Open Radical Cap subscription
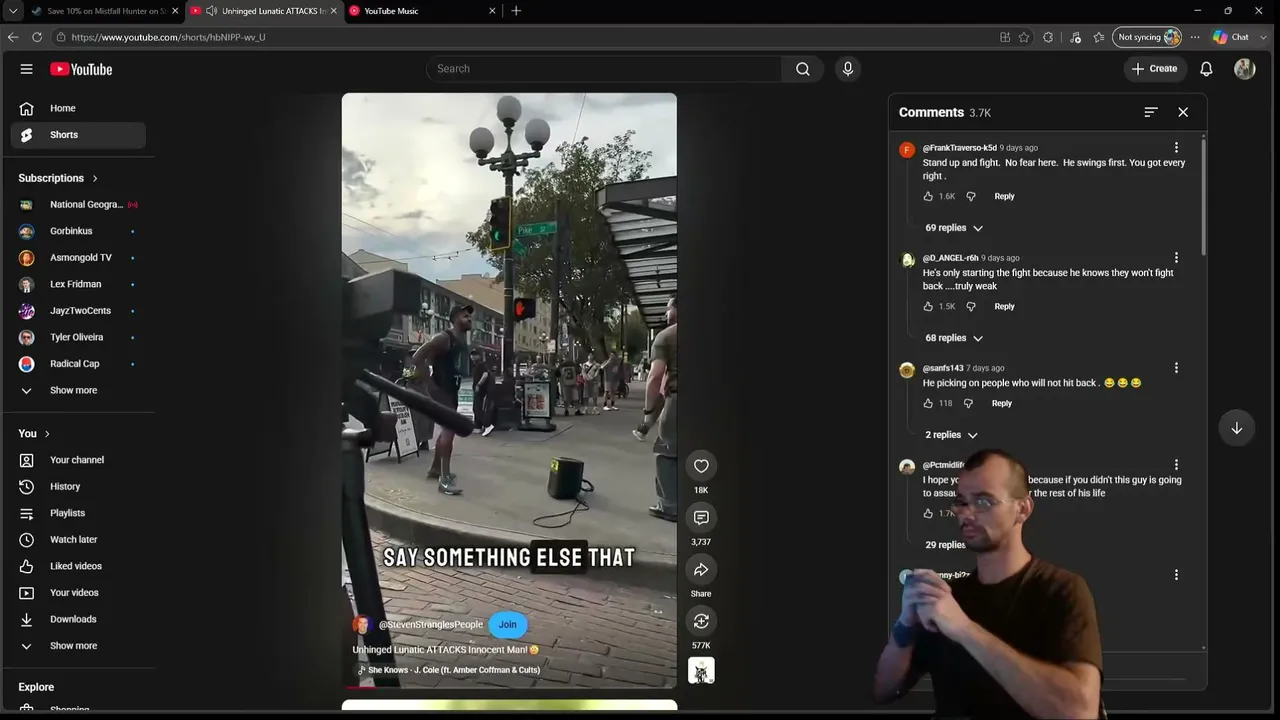 pyautogui.click(x=78, y=364)
